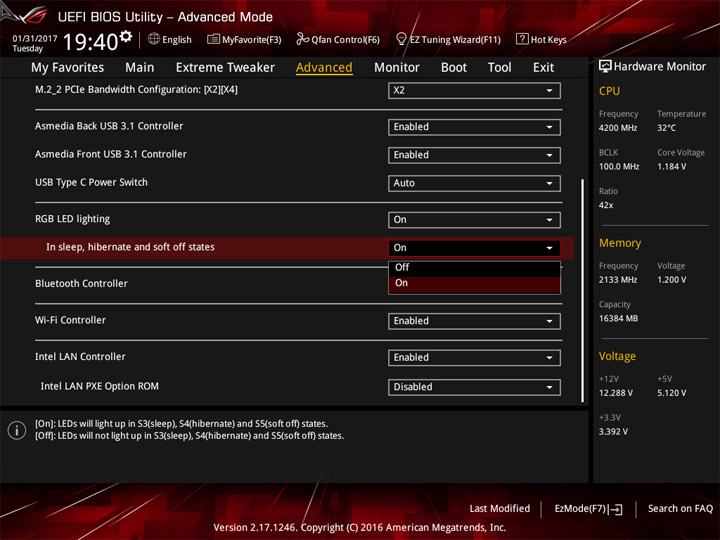720x540 pixels.
Task: Click the globe language icon
Action: tap(154, 39)
